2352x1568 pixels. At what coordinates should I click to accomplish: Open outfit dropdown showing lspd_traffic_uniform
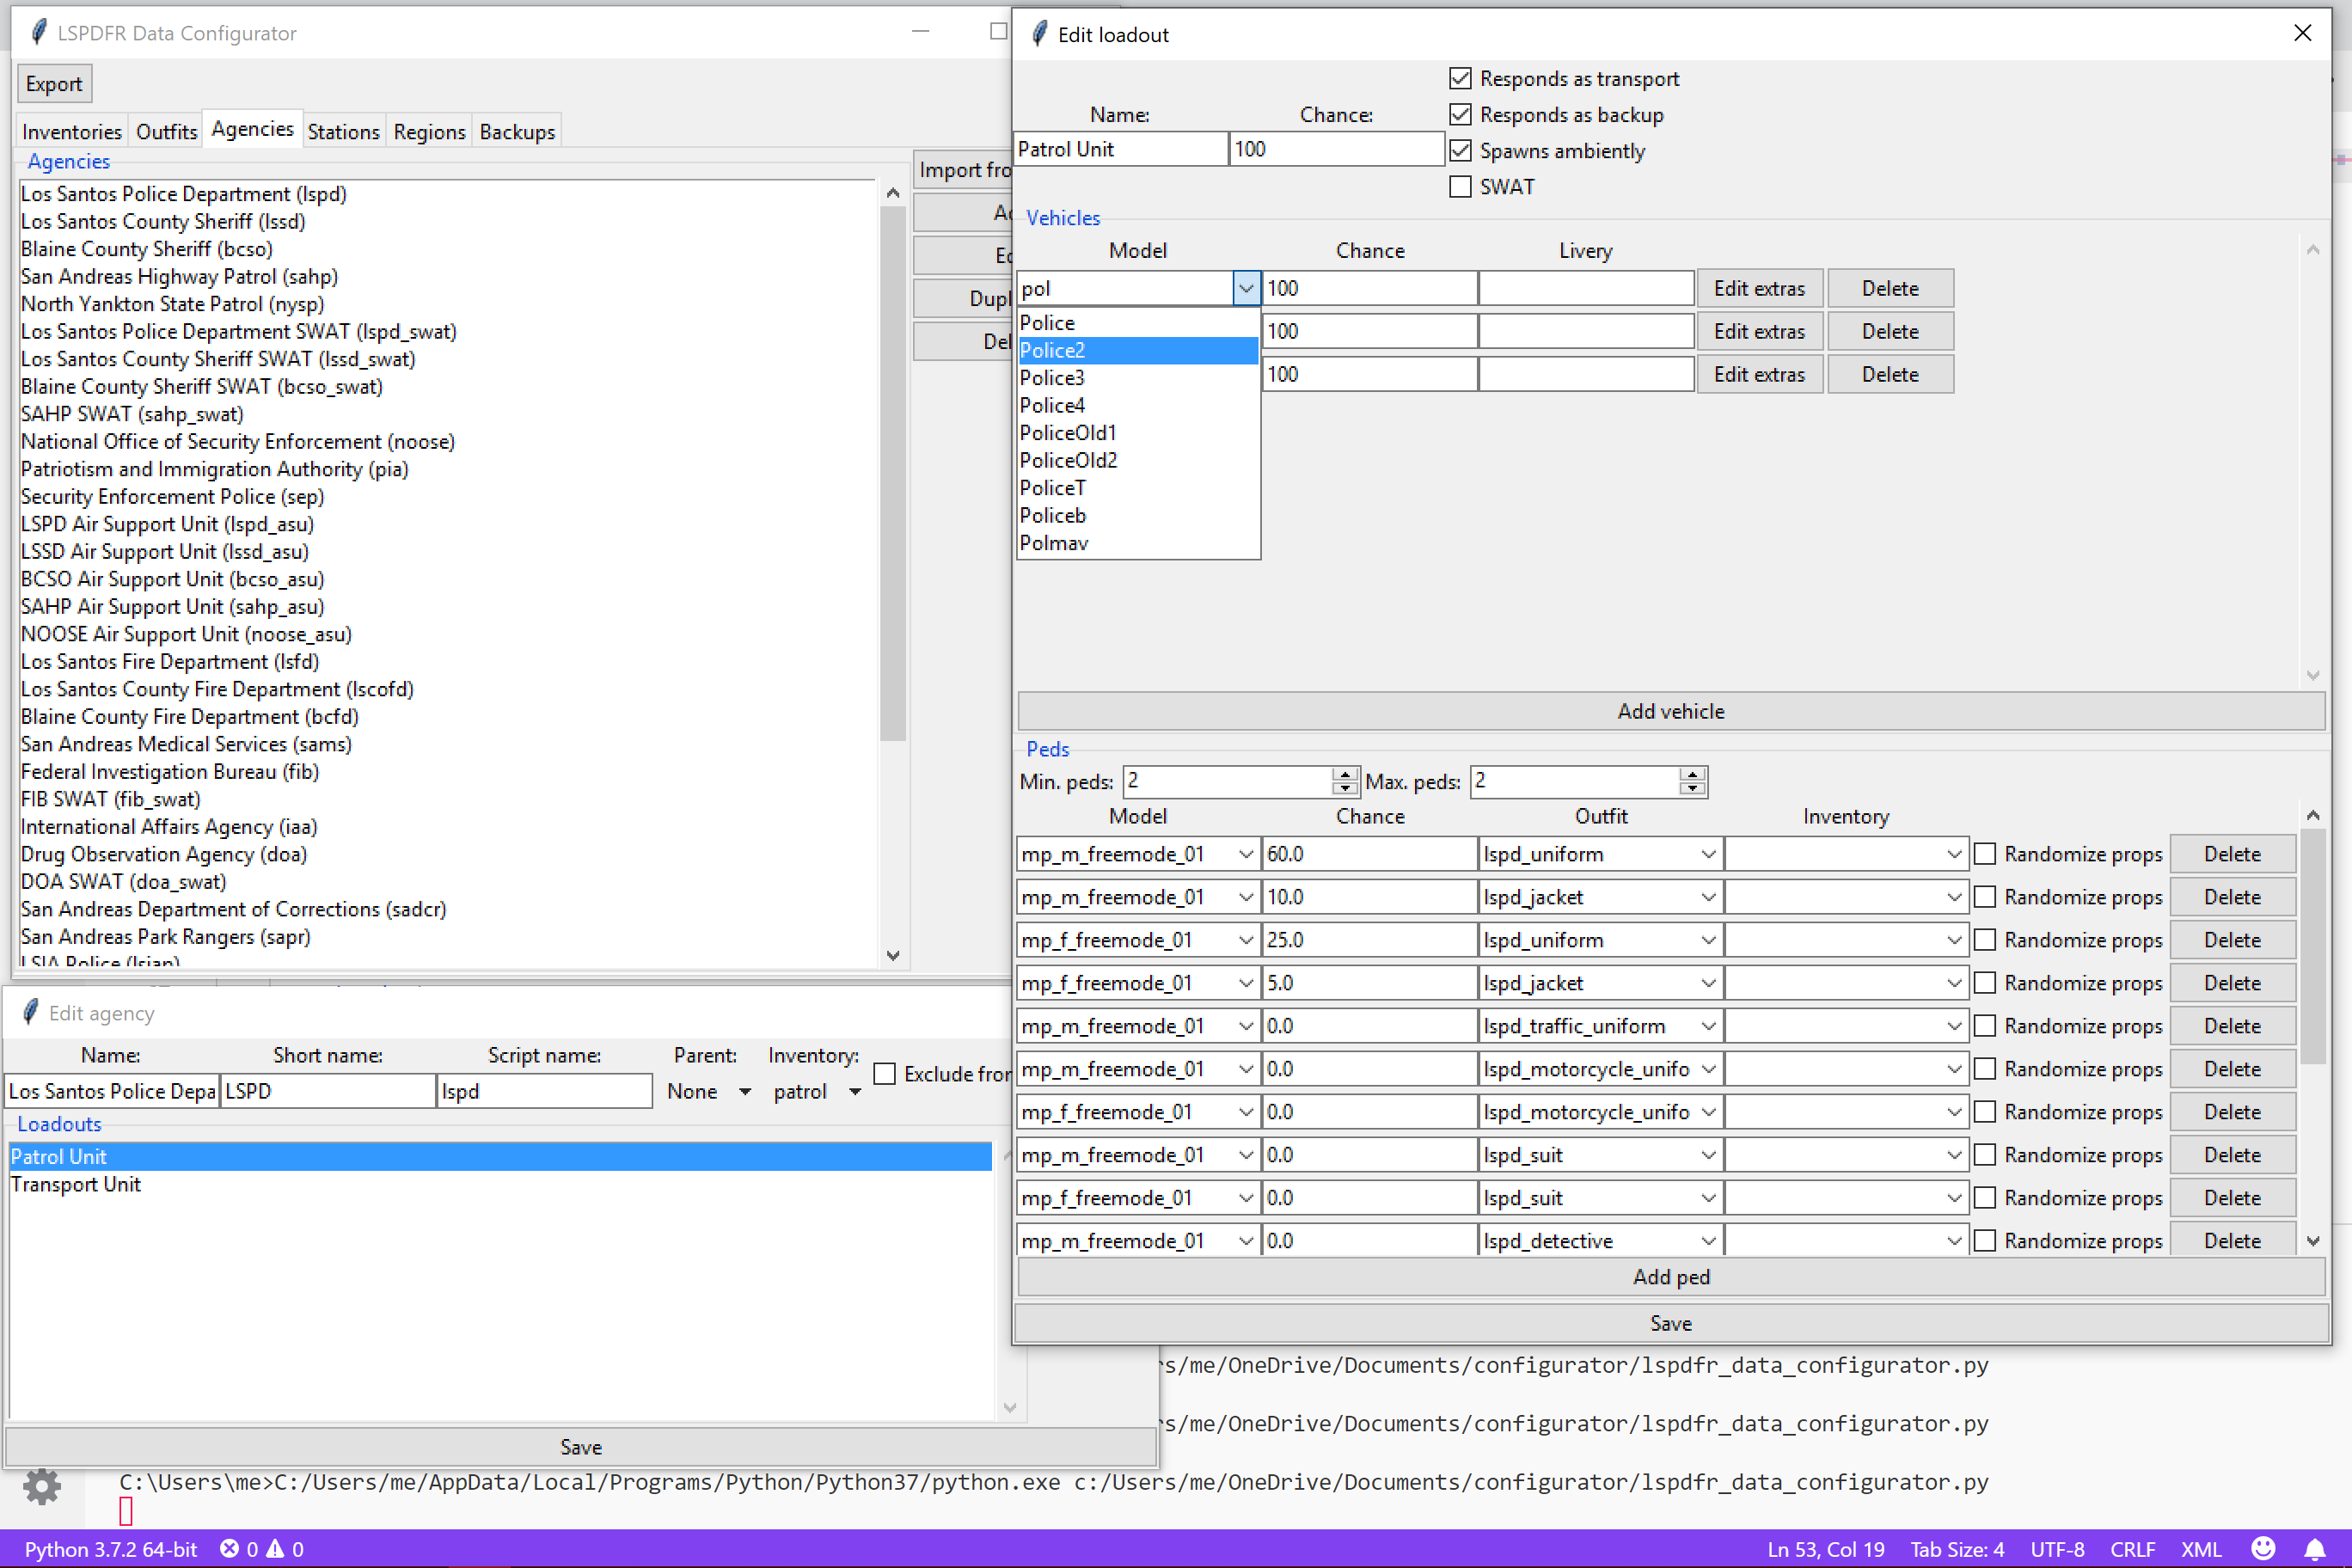coord(1708,1026)
